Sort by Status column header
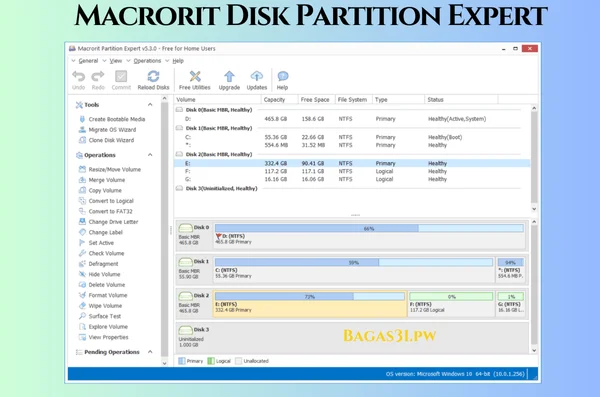Image resolution: width=600 pixels, height=397 pixels. (x=461, y=100)
